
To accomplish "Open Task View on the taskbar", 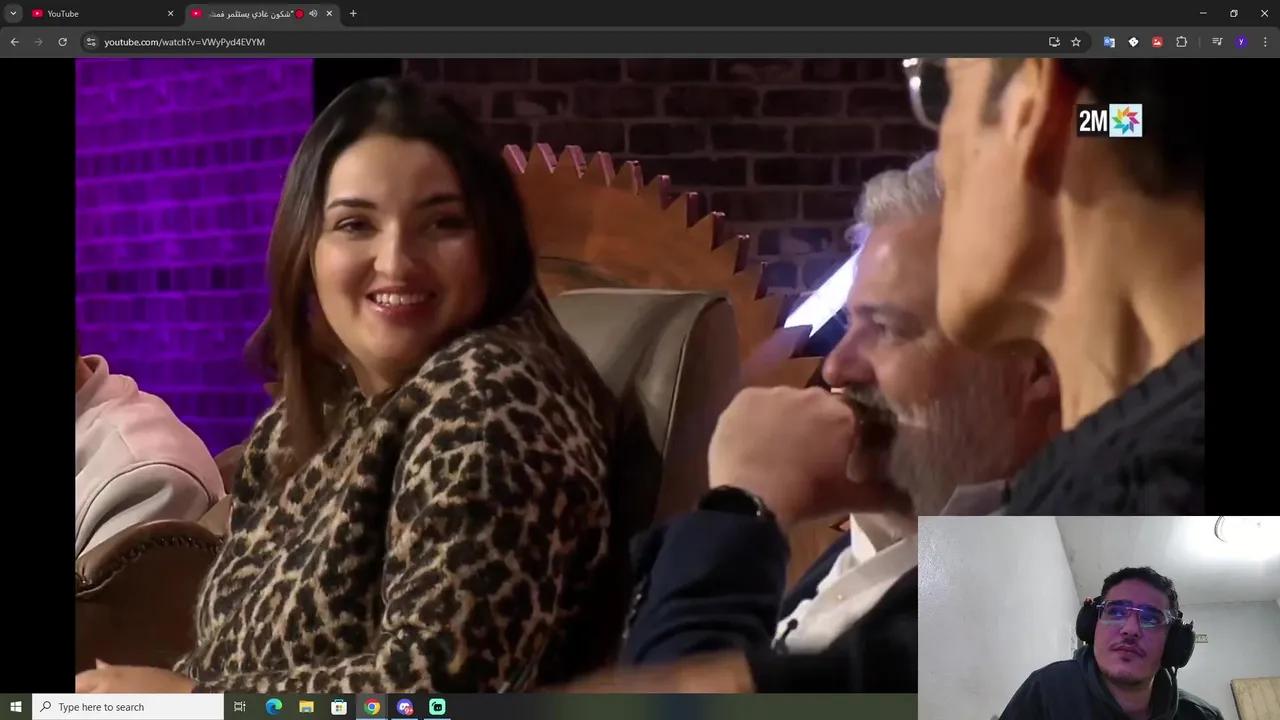I will point(240,707).
